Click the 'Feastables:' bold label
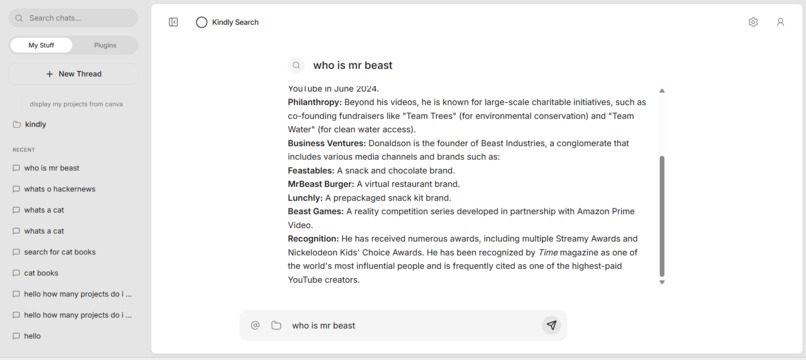The width and height of the screenshot is (806, 360). pos(311,170)
